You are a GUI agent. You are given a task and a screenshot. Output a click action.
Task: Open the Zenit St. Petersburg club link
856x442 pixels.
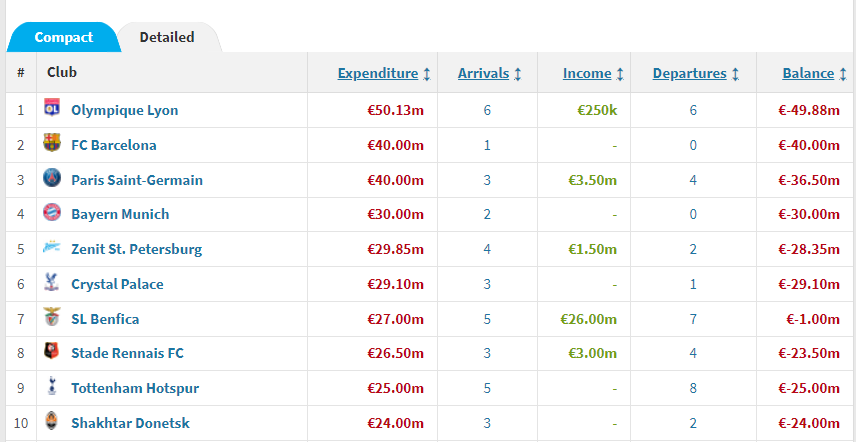136,249
